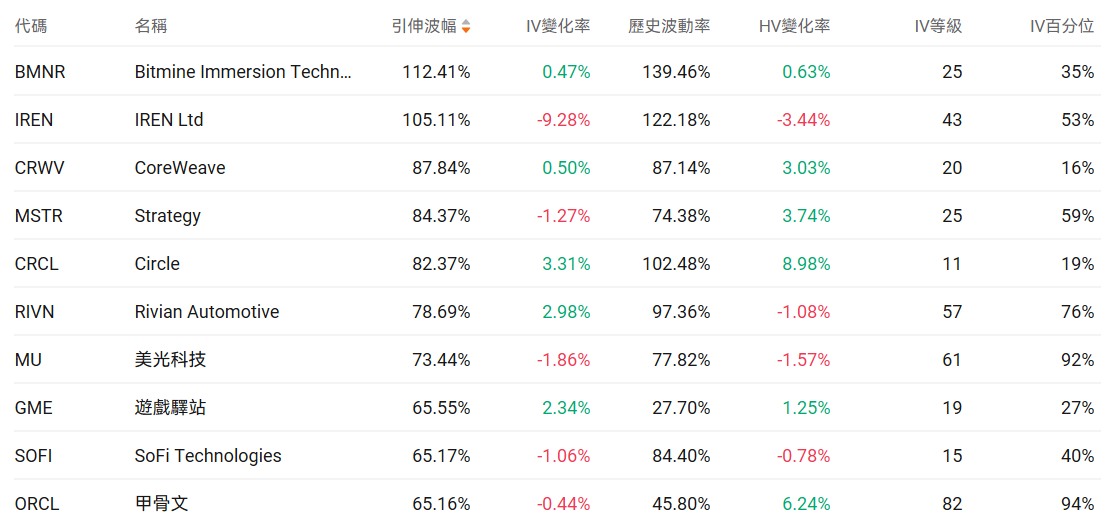Click BMNR's 112.41% implied volatility value
Screen dimensions: 1101x522
(x=436, y=72)
